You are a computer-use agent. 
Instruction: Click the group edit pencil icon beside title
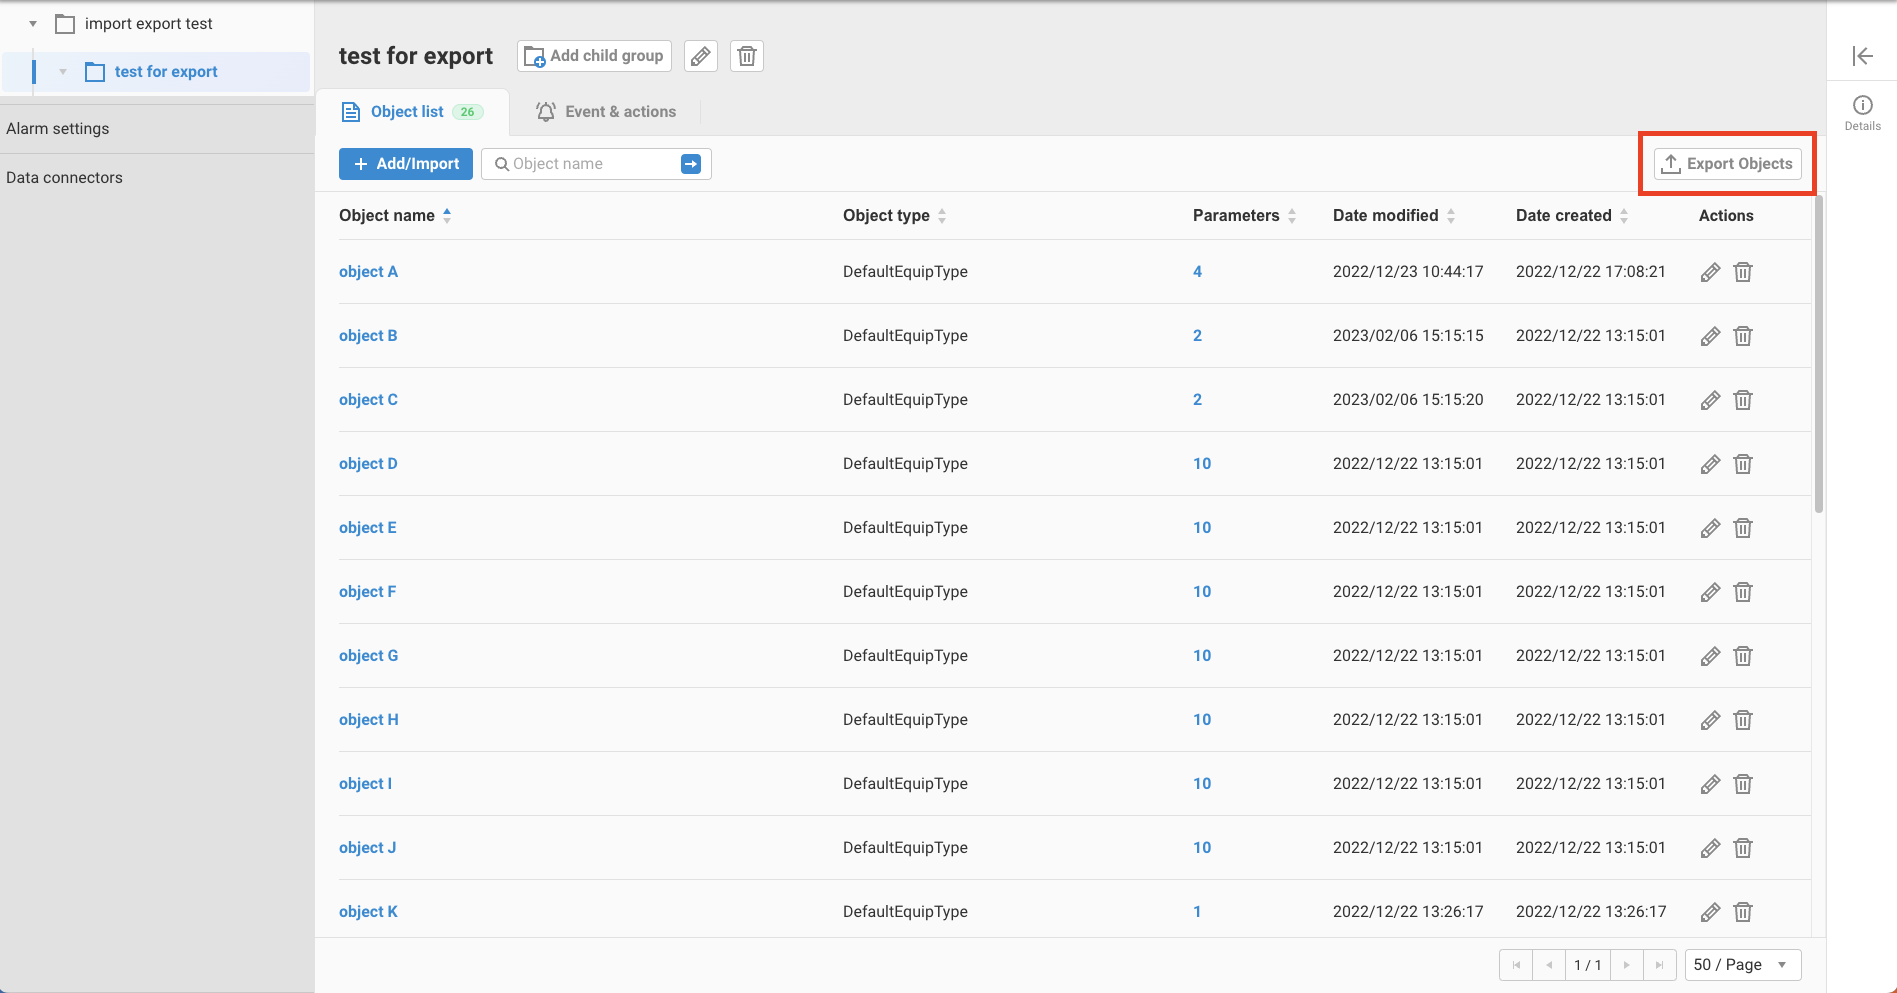701,56
